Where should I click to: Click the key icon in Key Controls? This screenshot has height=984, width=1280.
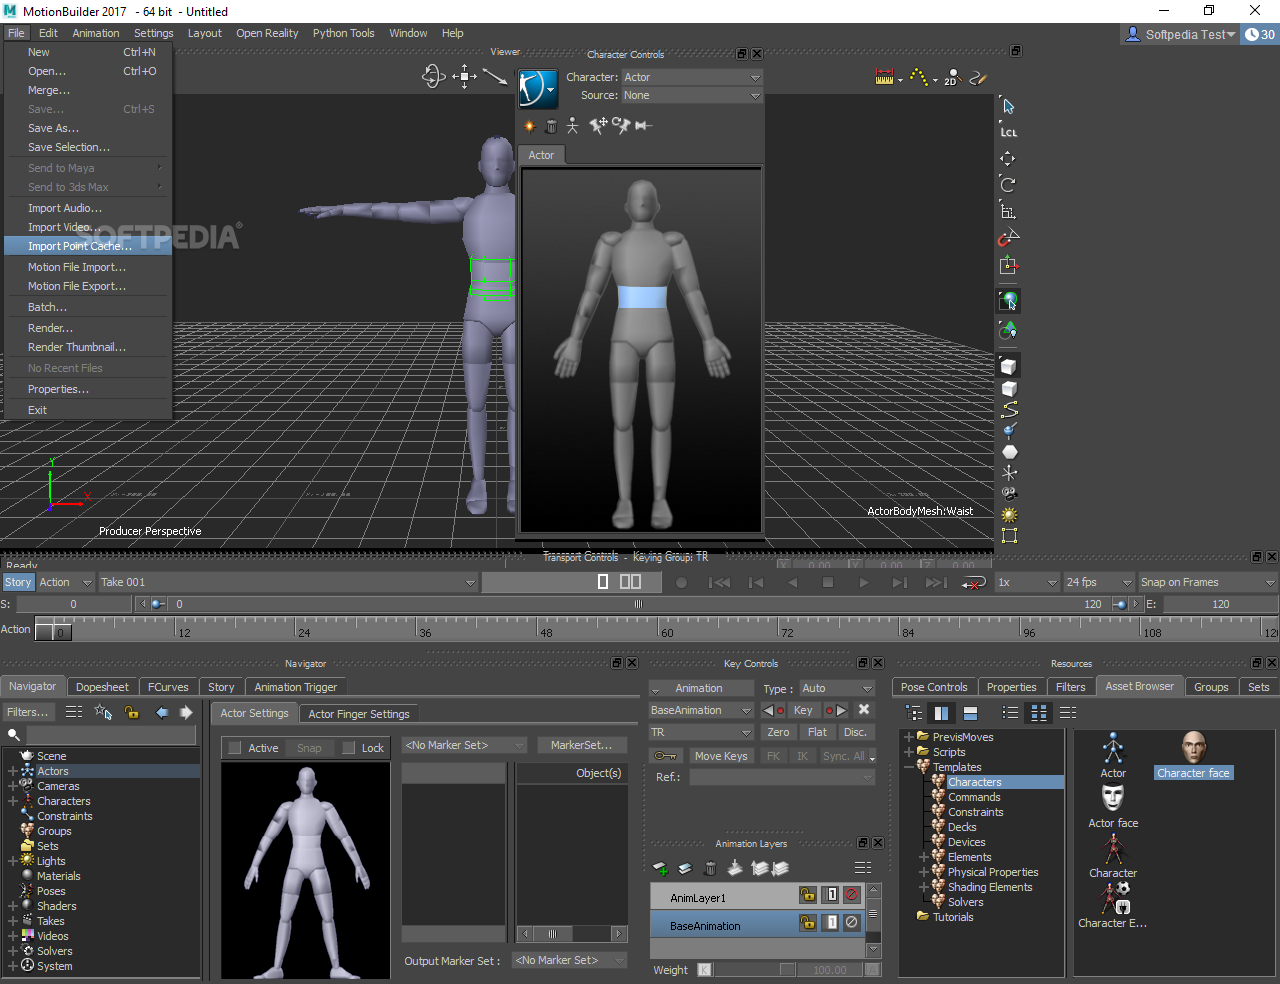[x=666, y=756]
